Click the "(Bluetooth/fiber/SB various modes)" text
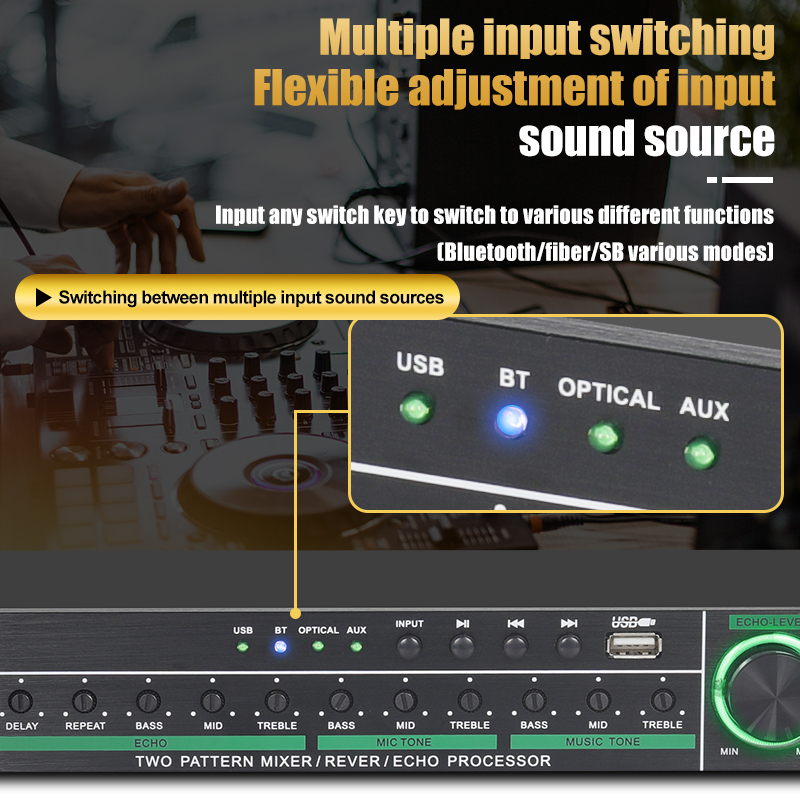This screenshot has width=800, height=800. tap(605, 252)
